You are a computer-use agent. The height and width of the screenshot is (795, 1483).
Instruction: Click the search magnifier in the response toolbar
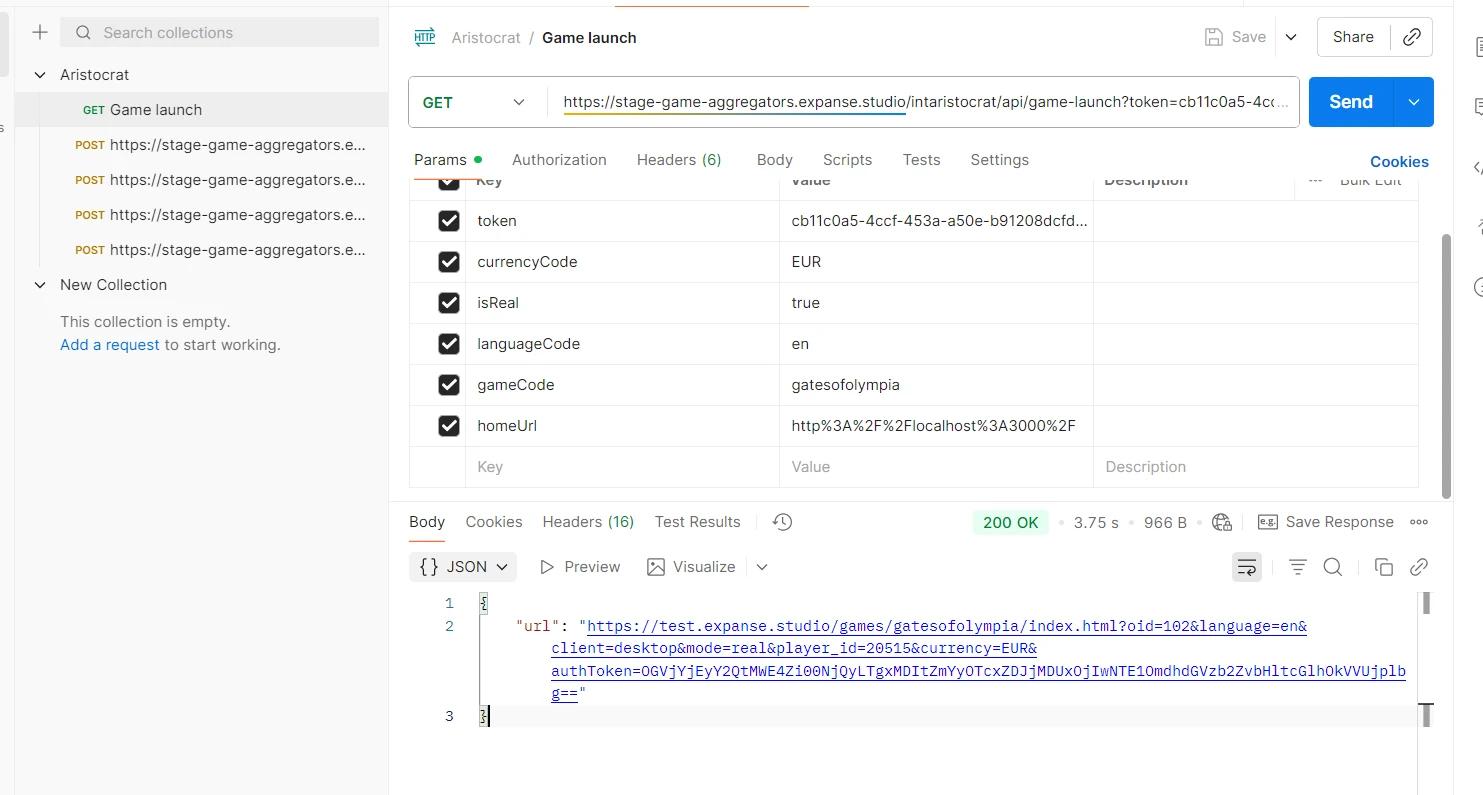coord(1333,567)
